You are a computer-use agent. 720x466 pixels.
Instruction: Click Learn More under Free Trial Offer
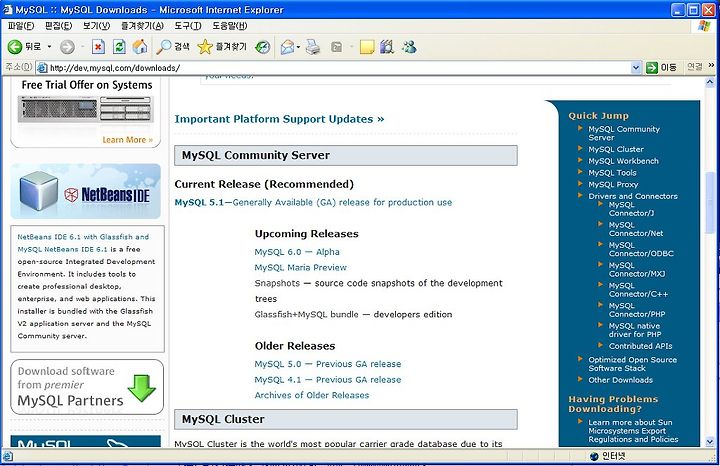(x=128, y=140)
